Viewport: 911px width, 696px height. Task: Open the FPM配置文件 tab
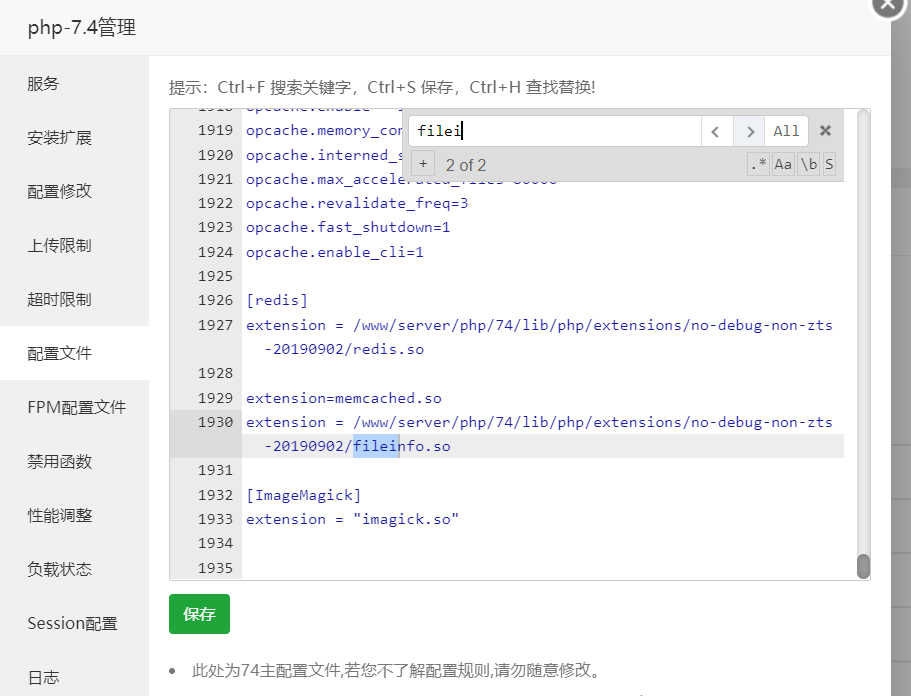[x=74, y=407]
